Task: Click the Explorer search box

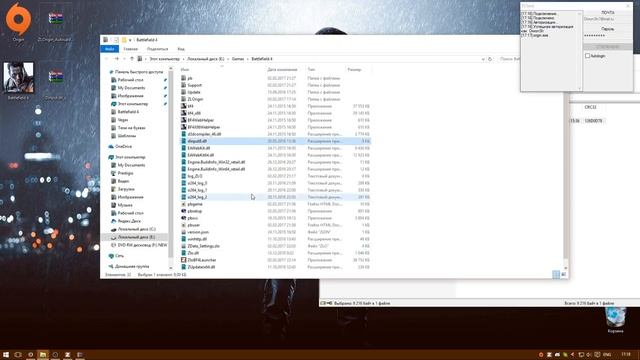Action: [x=509, y=59]
